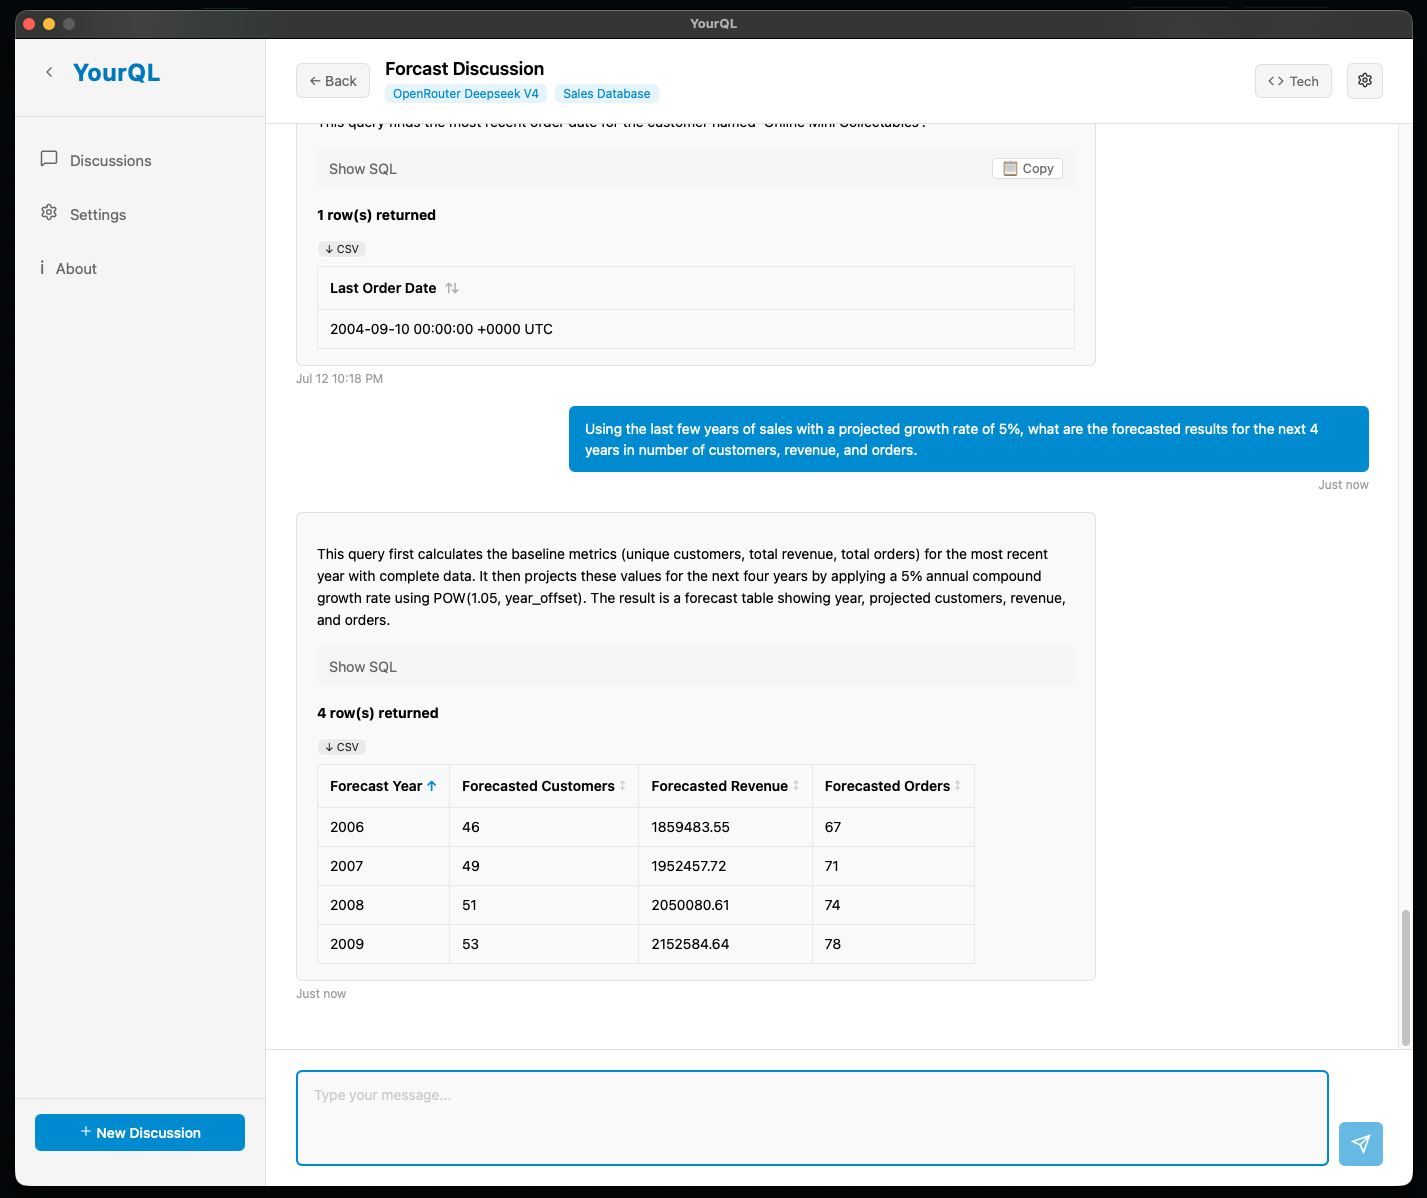Select the 2006 forecast year cell
The height and width of the screenshot is (1198, 1427).
tap(383, 827)
